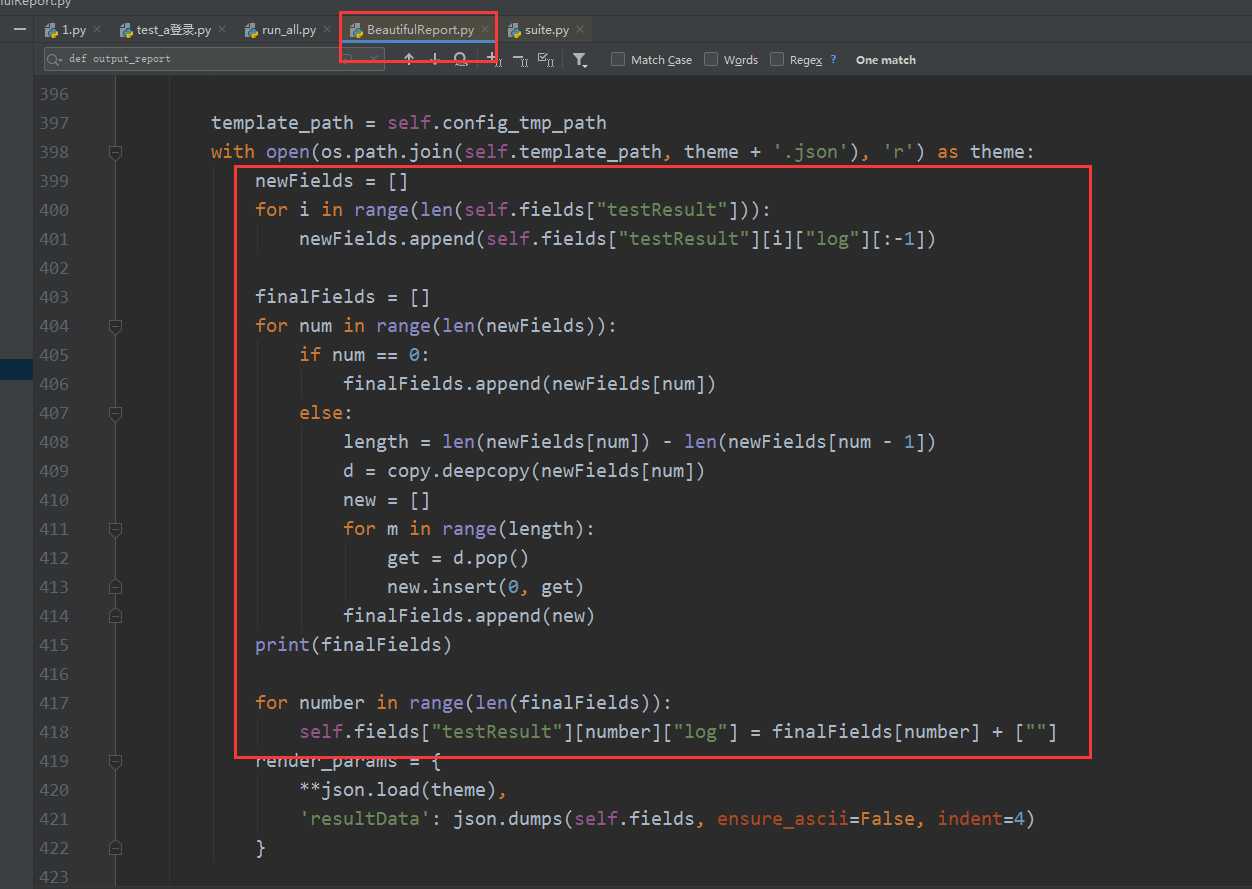
Task: Click the One match result label
Action: [x=885, y=60]
